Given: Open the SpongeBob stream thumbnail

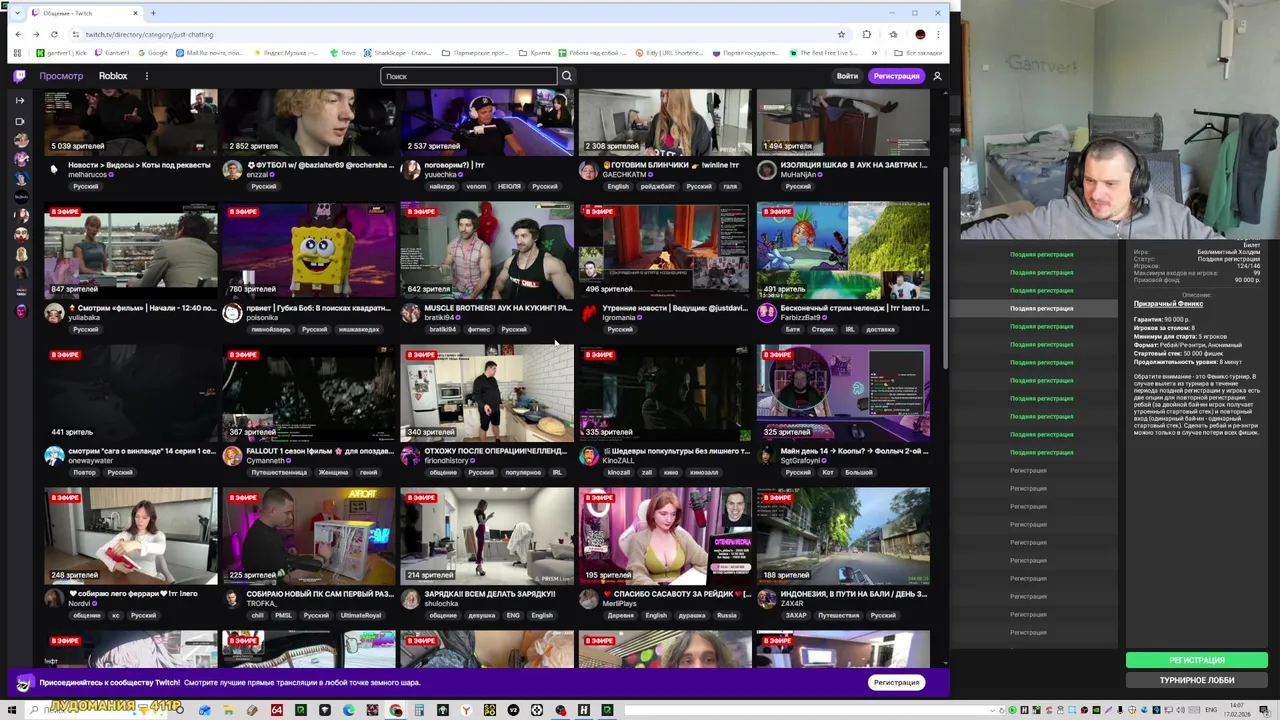Looking at the screenshot, I should point(309,250).
